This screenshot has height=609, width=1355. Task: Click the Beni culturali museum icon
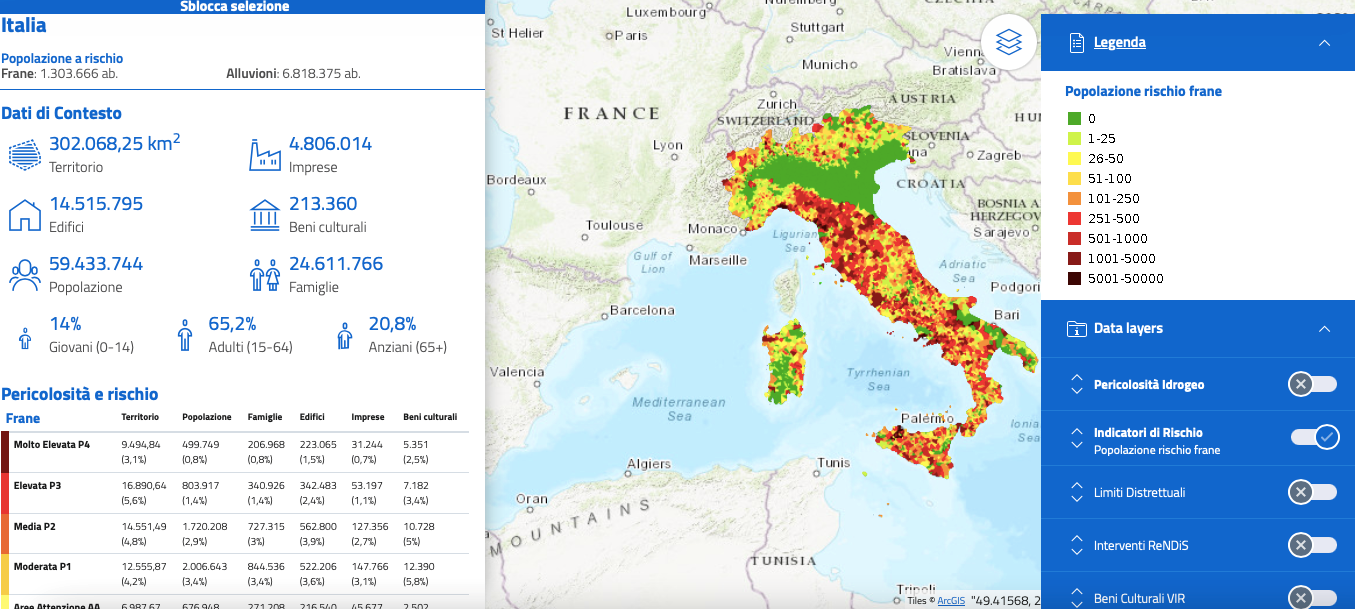(265, 215)
